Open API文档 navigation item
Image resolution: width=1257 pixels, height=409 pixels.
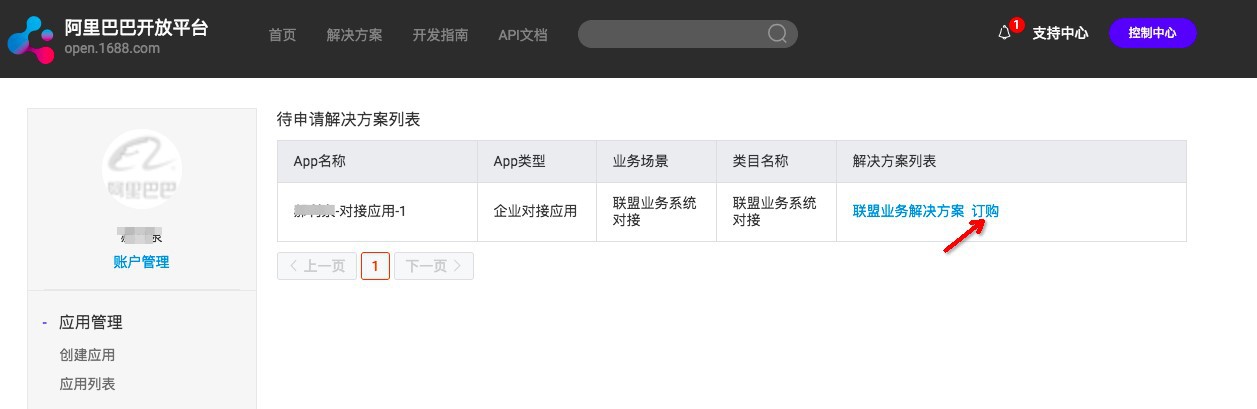click(x=523, y=35)
